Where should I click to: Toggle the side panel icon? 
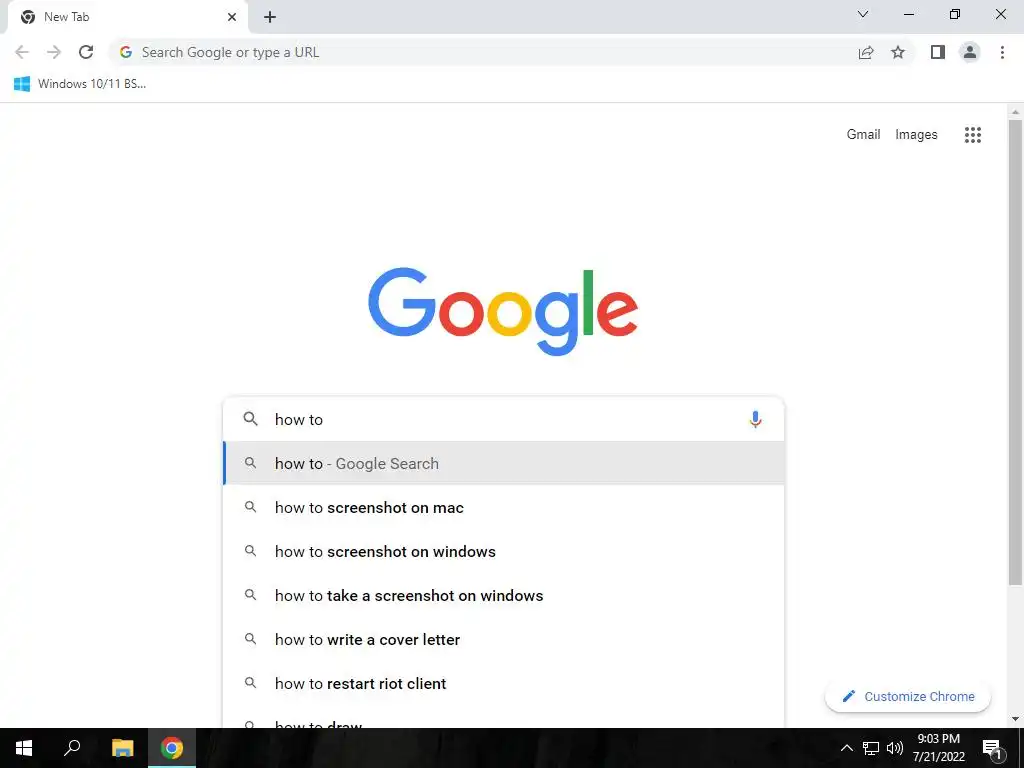point(938,52)
